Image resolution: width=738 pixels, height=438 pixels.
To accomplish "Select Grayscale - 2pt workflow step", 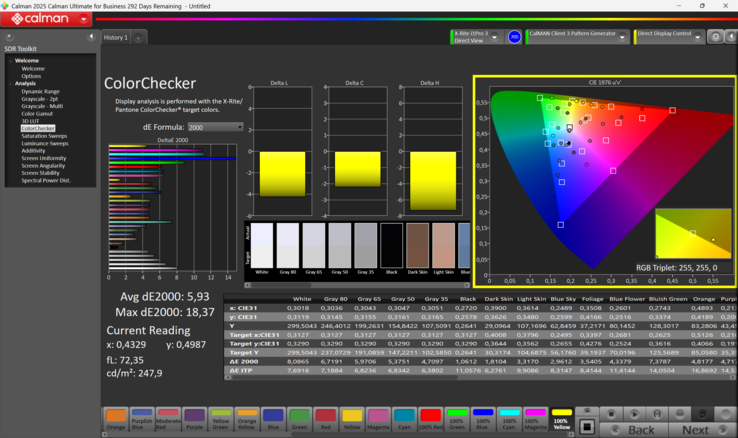I will coord(40,99).
